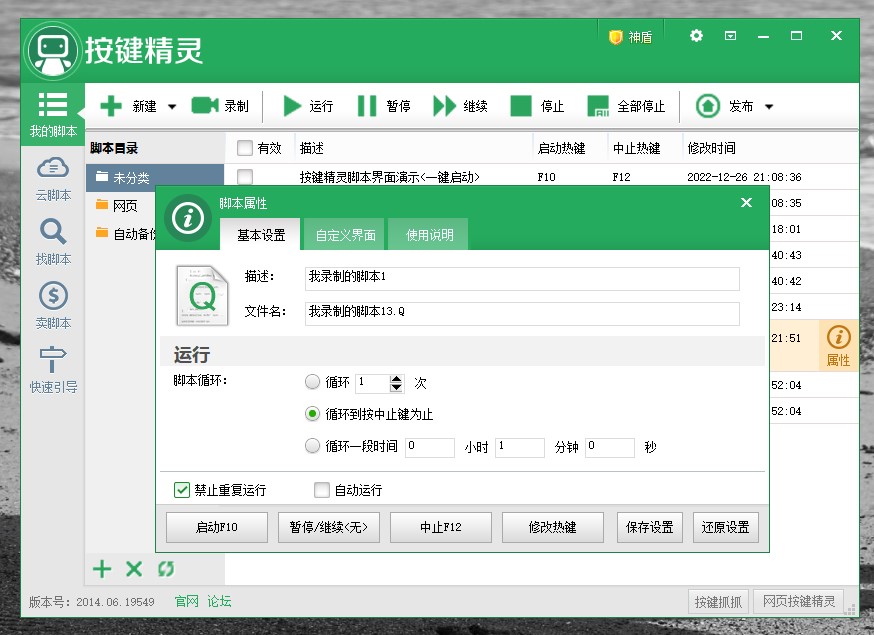The height and width of the screenshot is (635, 874).
Task: Click the 描述 text field
Action: coord(522,279)
